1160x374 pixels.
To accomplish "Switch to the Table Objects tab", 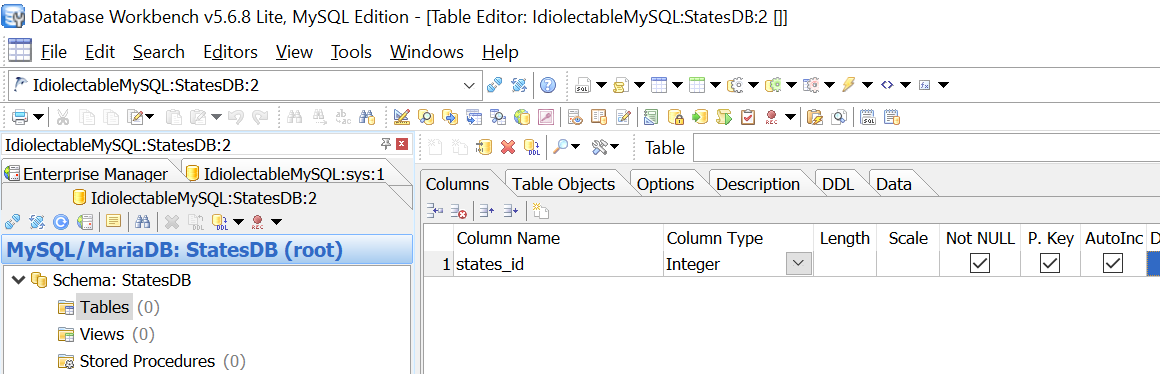I will [564, 184].
